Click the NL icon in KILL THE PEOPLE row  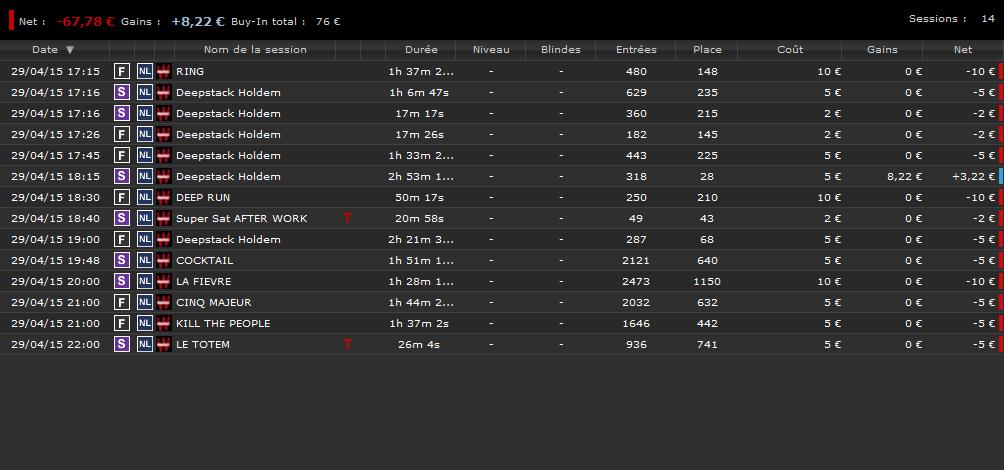pyautogui.click(x=145, y=323)
